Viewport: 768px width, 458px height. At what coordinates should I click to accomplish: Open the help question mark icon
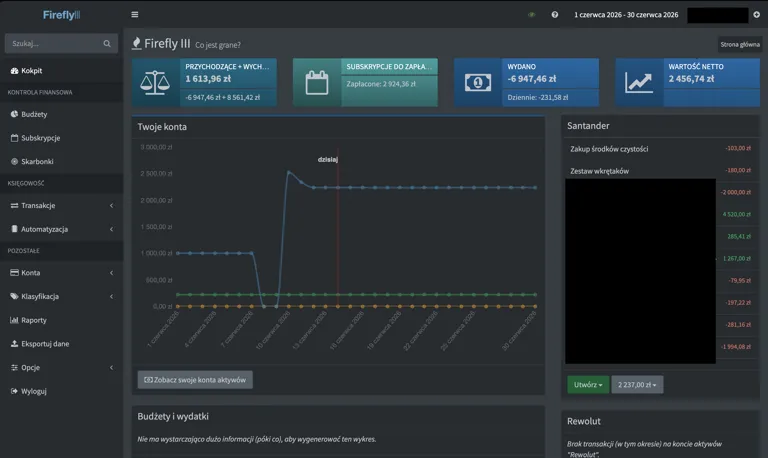pos(554,15)
